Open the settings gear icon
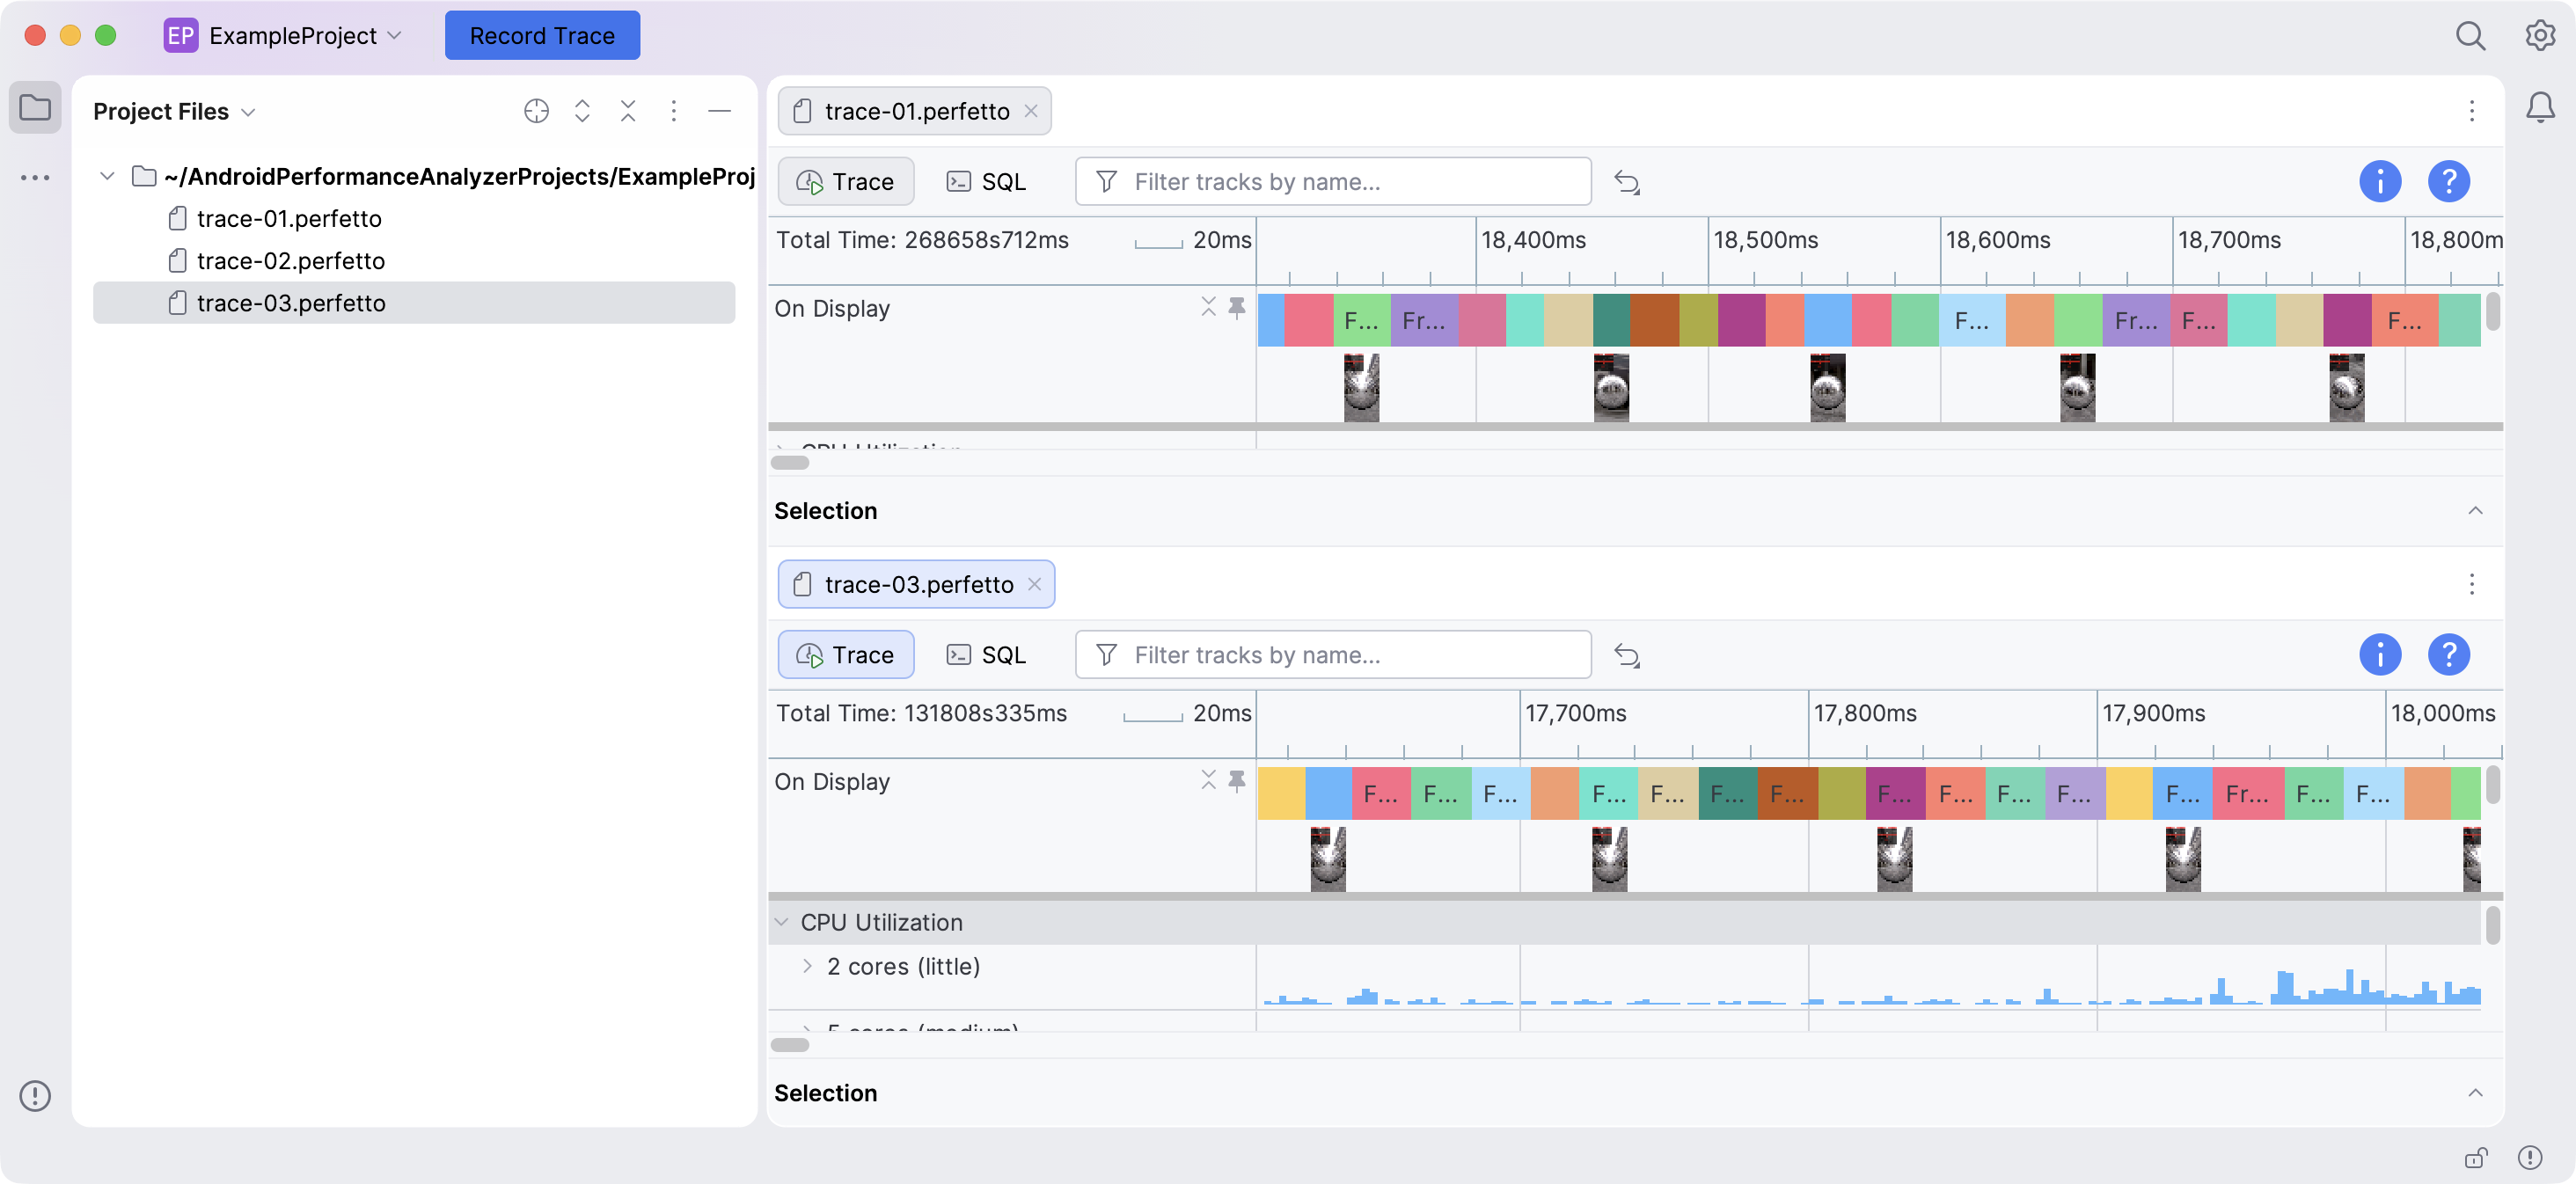 [2540, 36]
